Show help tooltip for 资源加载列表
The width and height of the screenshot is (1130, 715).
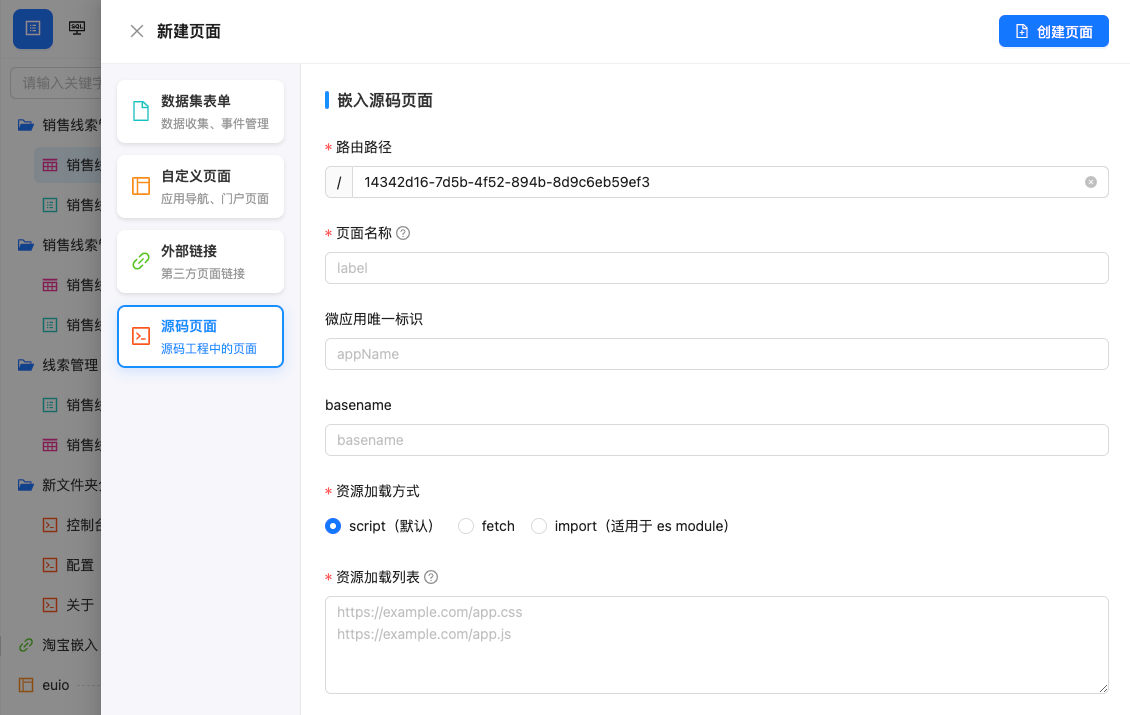(431, 577)
